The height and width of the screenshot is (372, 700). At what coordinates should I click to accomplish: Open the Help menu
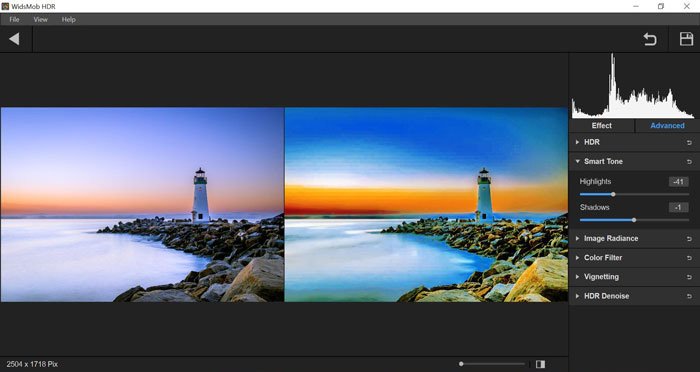tap(68, 20)
